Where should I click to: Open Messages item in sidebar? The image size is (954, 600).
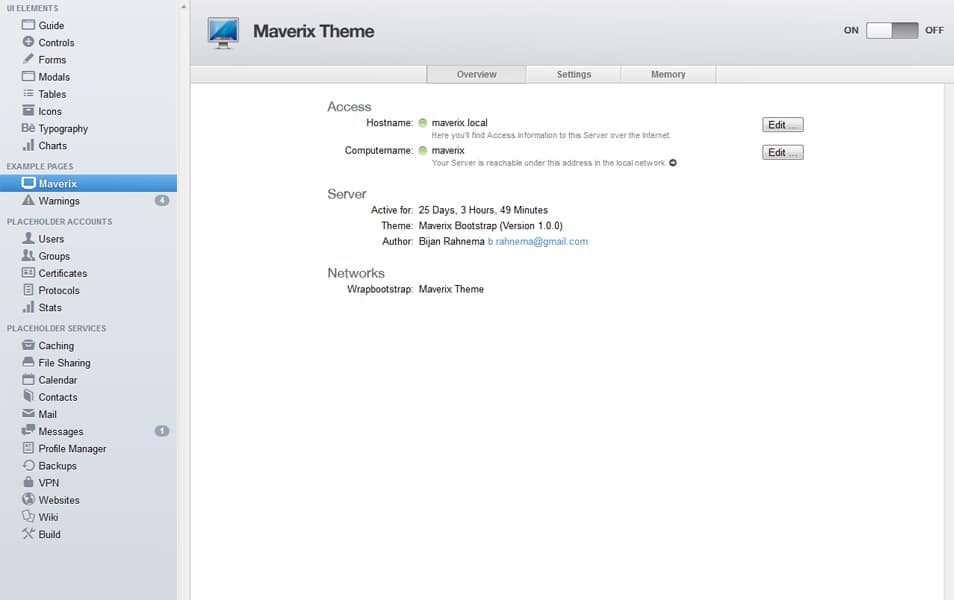tap(61, 432)
